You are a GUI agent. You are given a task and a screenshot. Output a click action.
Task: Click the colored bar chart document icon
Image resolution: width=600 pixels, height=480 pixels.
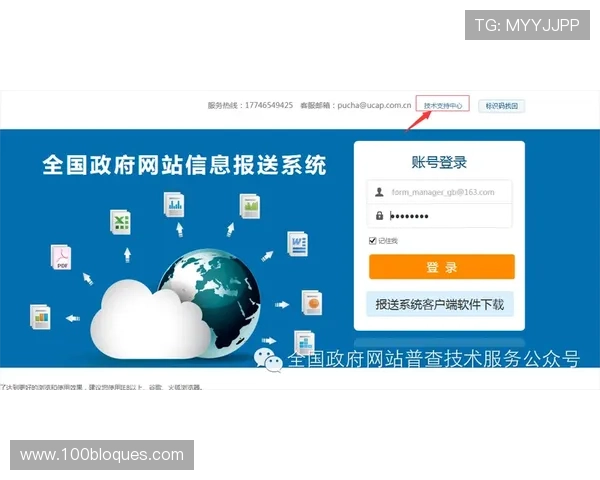pos(41,317)
